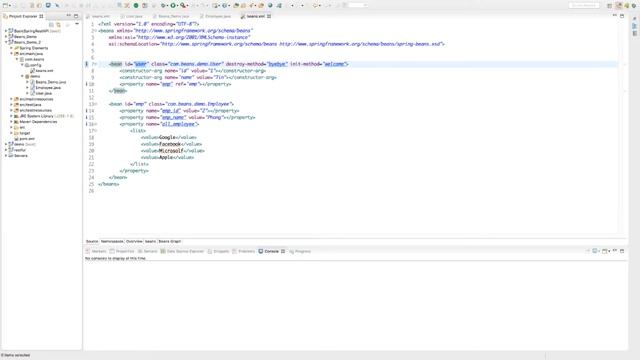This screenshot has height=360, width=640.
Task: Minimize the Project Explorer view
Action: [69, 16]
